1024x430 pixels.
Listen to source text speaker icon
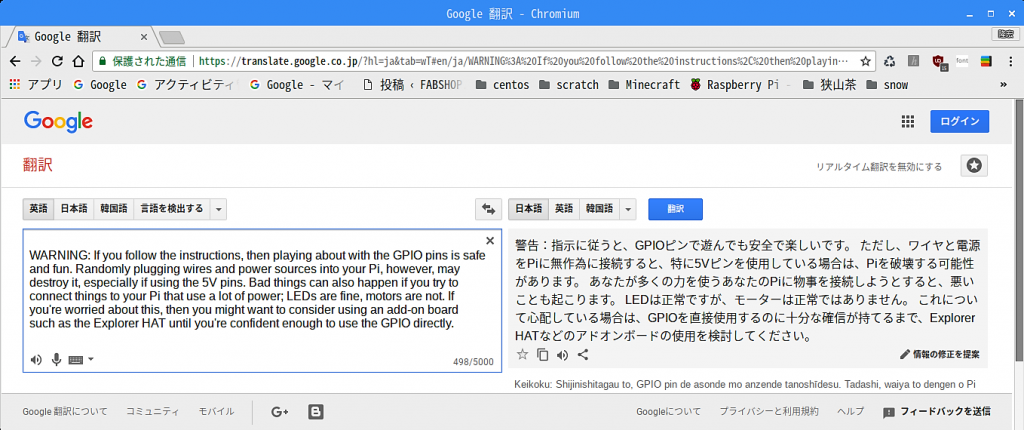pos(37,359)
